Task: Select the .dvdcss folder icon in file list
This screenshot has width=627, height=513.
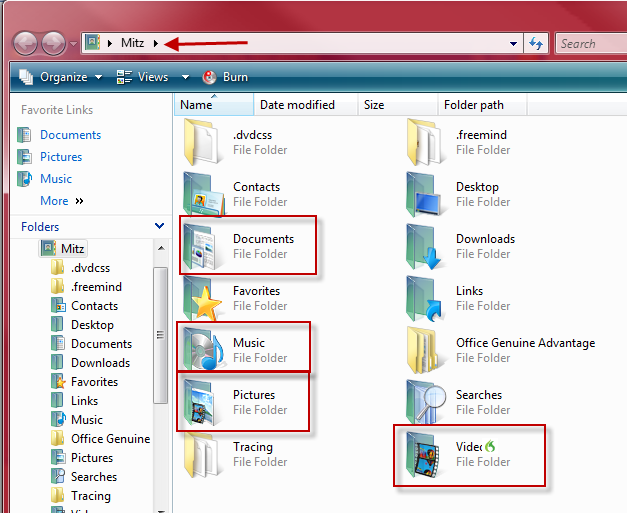Action: click(x=201, y=142)
